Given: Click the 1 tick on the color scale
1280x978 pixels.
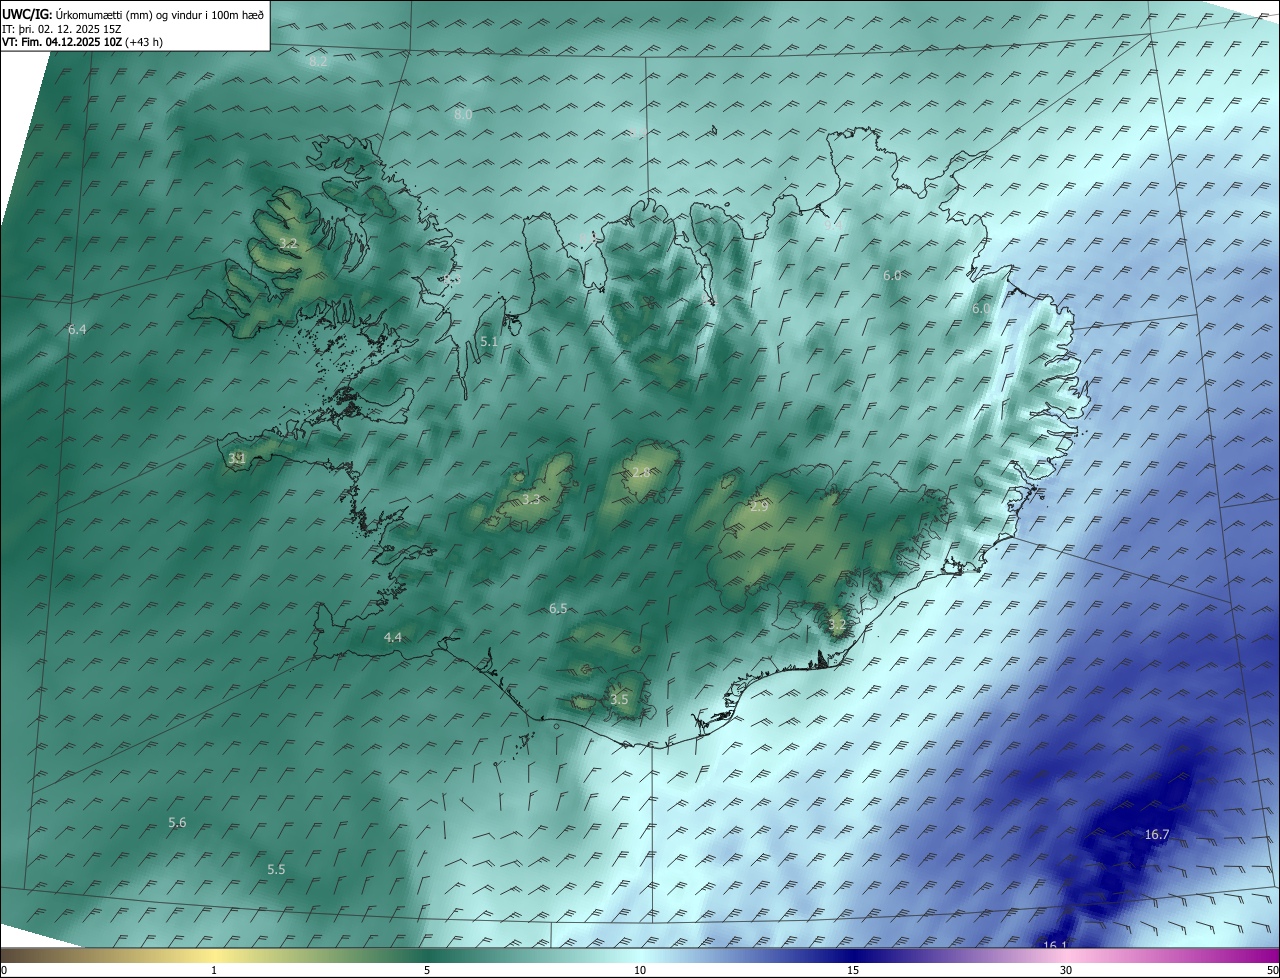Looking at the screenshot, I should coord(214,970).
